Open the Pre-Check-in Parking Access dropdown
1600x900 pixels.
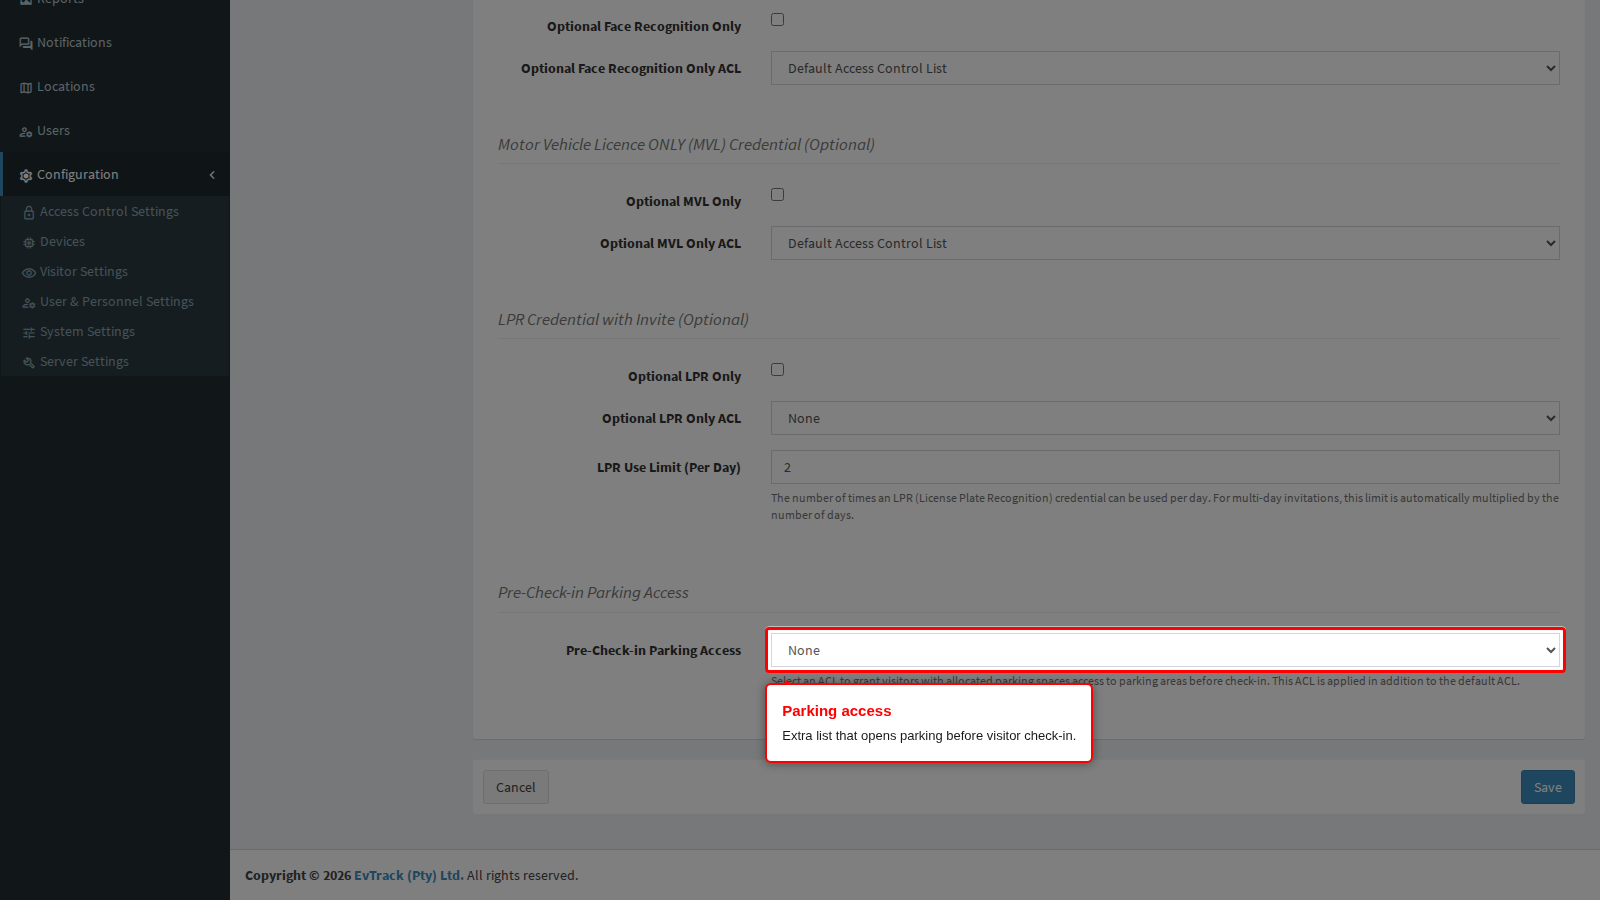point(1165,650)
